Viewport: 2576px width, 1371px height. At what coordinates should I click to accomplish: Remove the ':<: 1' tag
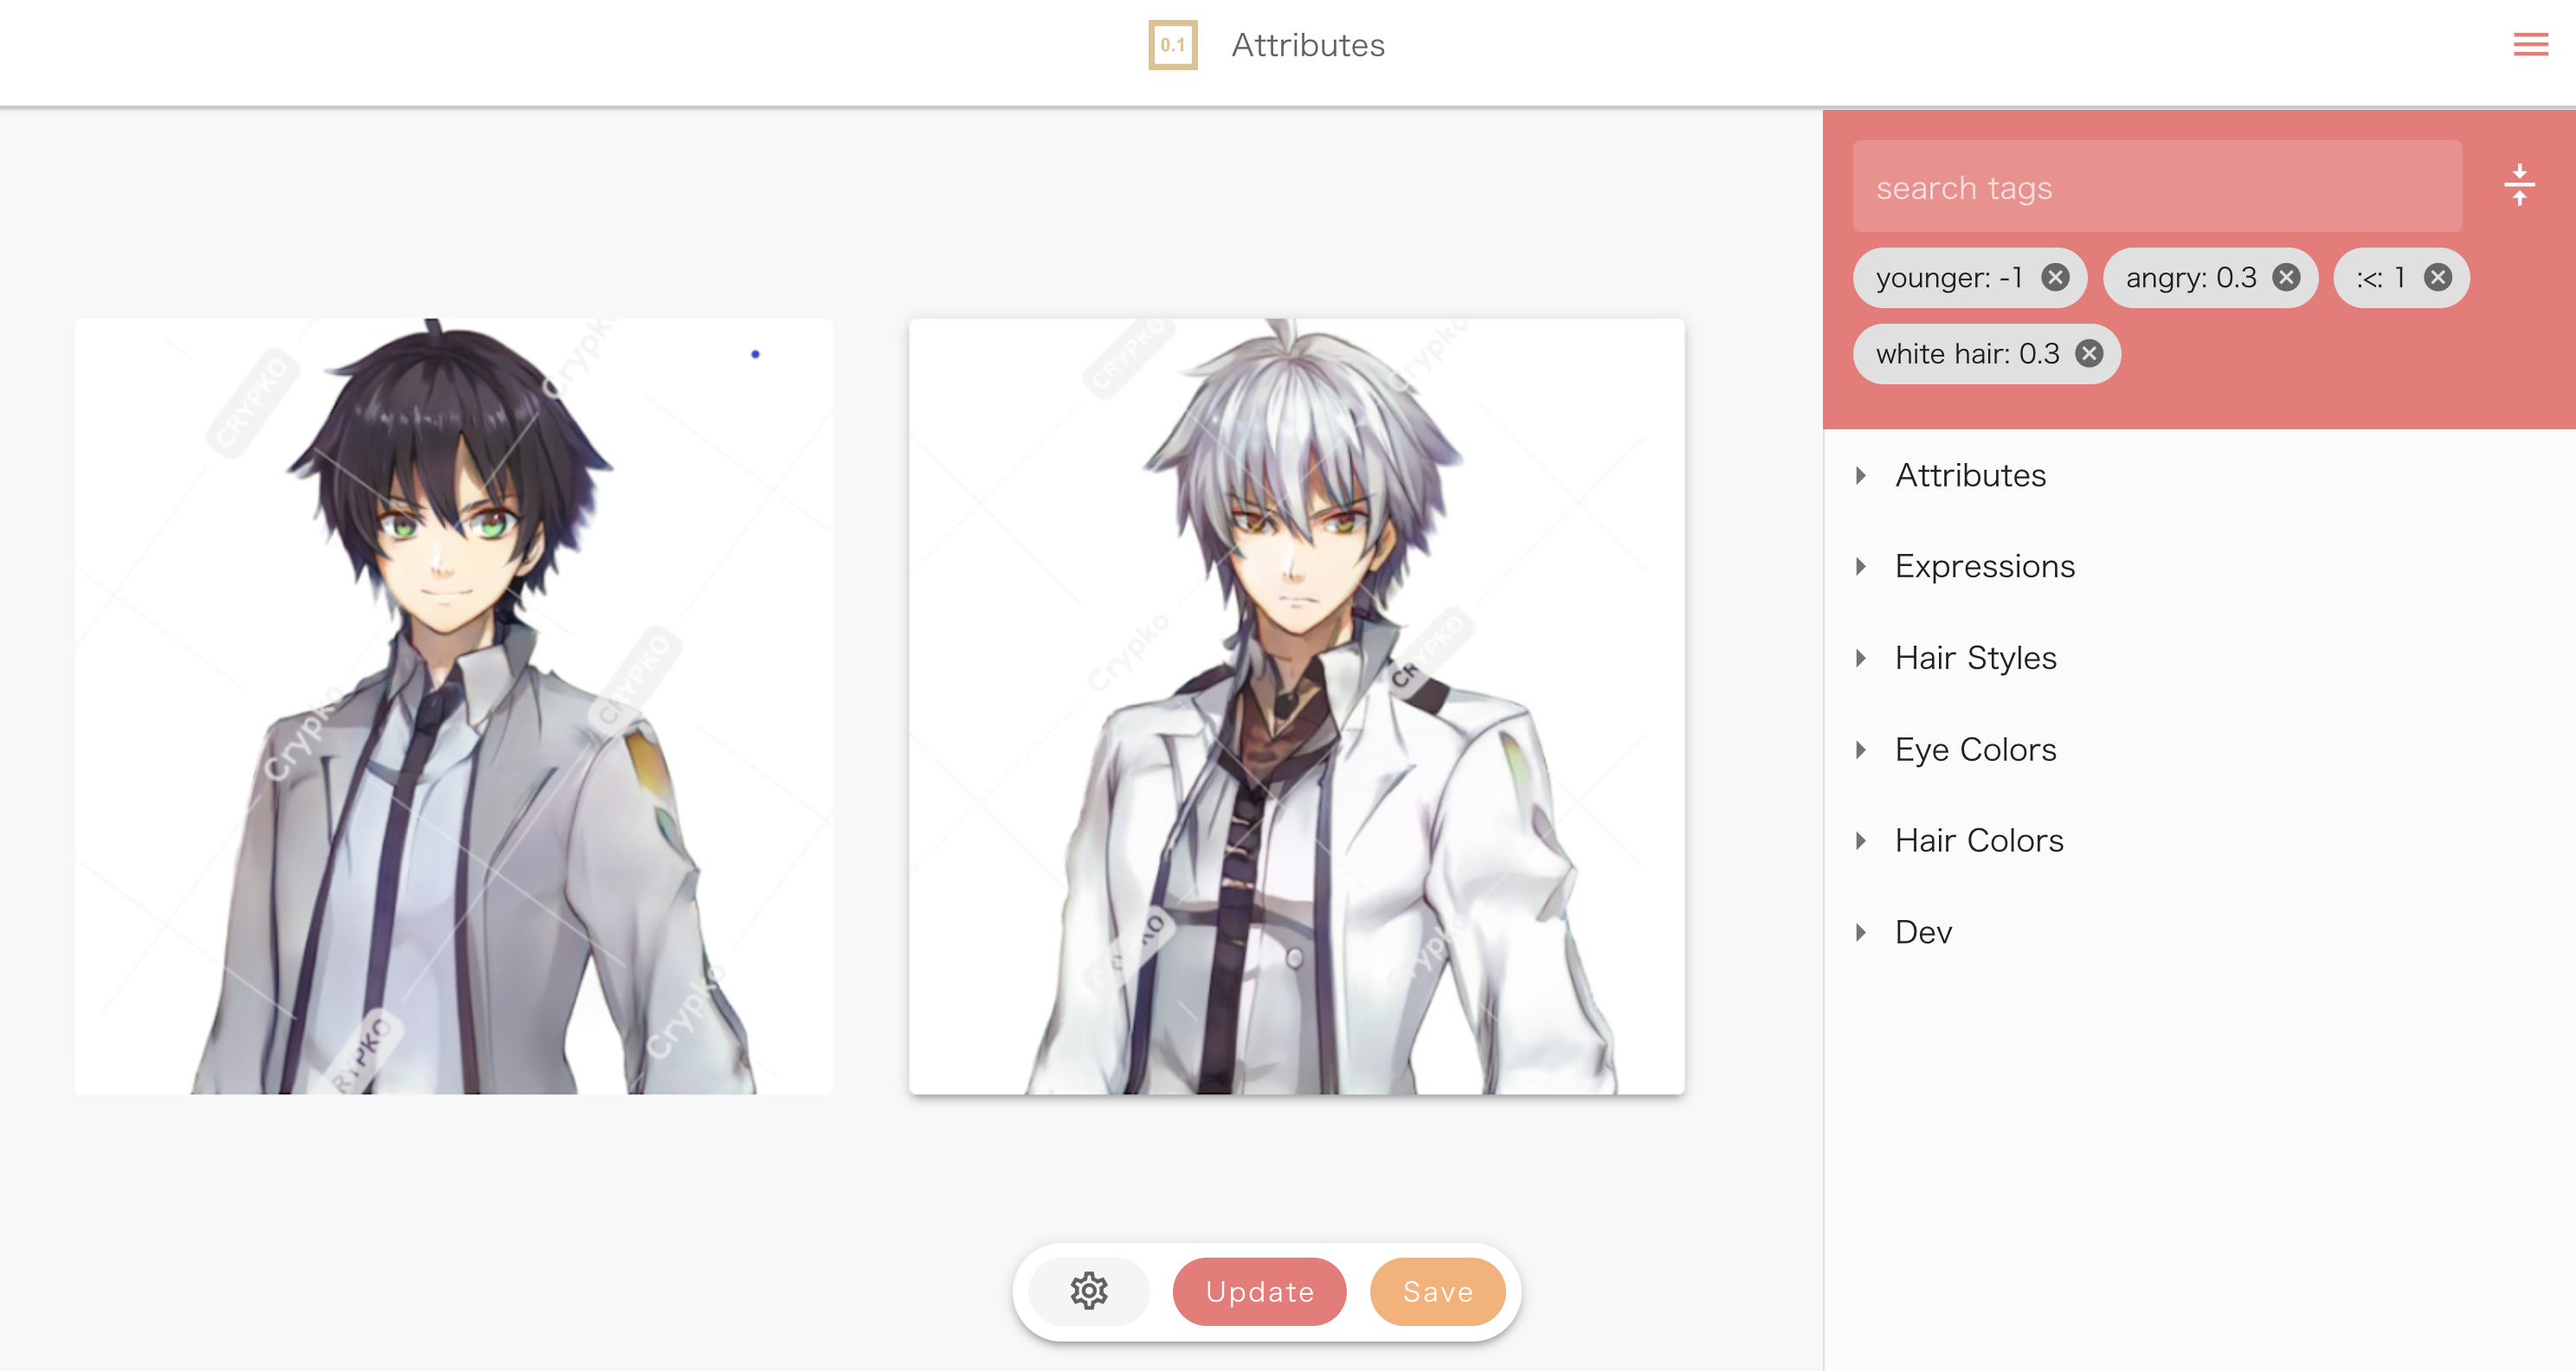click(x=2440, y=278)
